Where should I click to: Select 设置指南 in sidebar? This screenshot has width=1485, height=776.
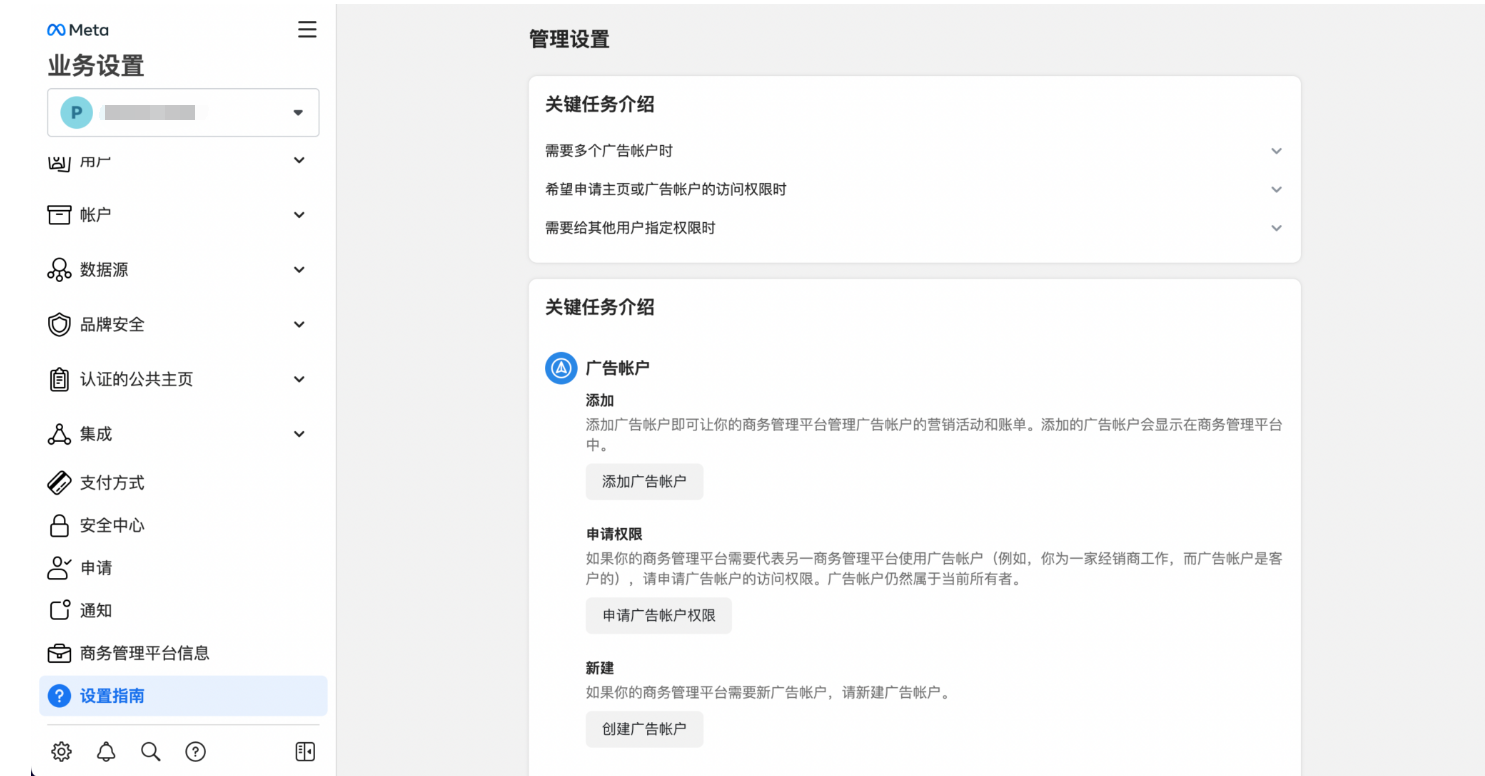(183, 696)
